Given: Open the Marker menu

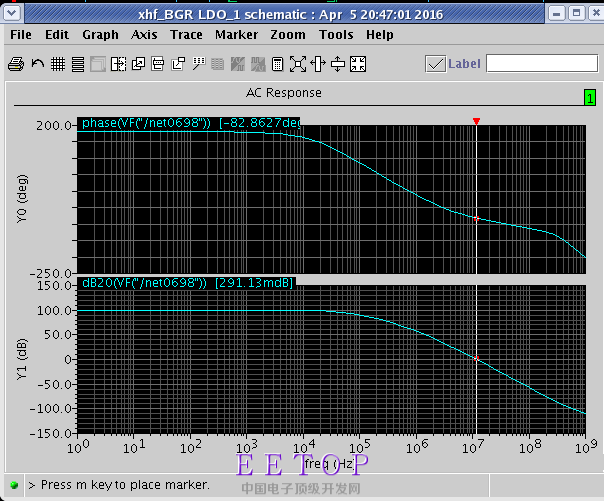Looking at the screenshot, I should 237,35.
